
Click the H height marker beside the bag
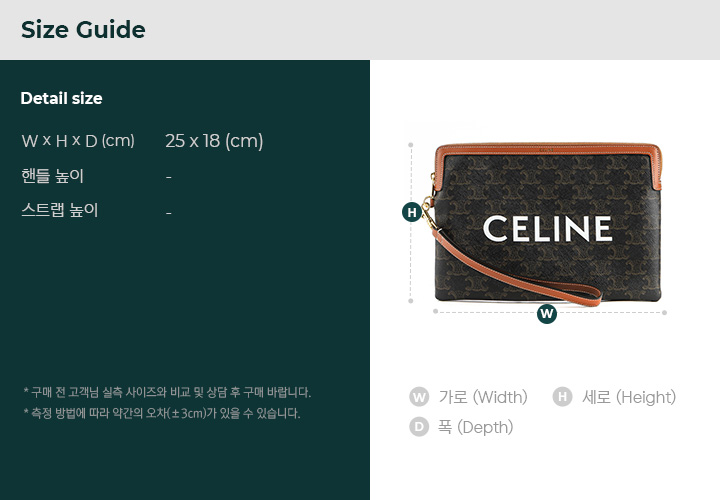pyautogui.click(x=412, y=212)
